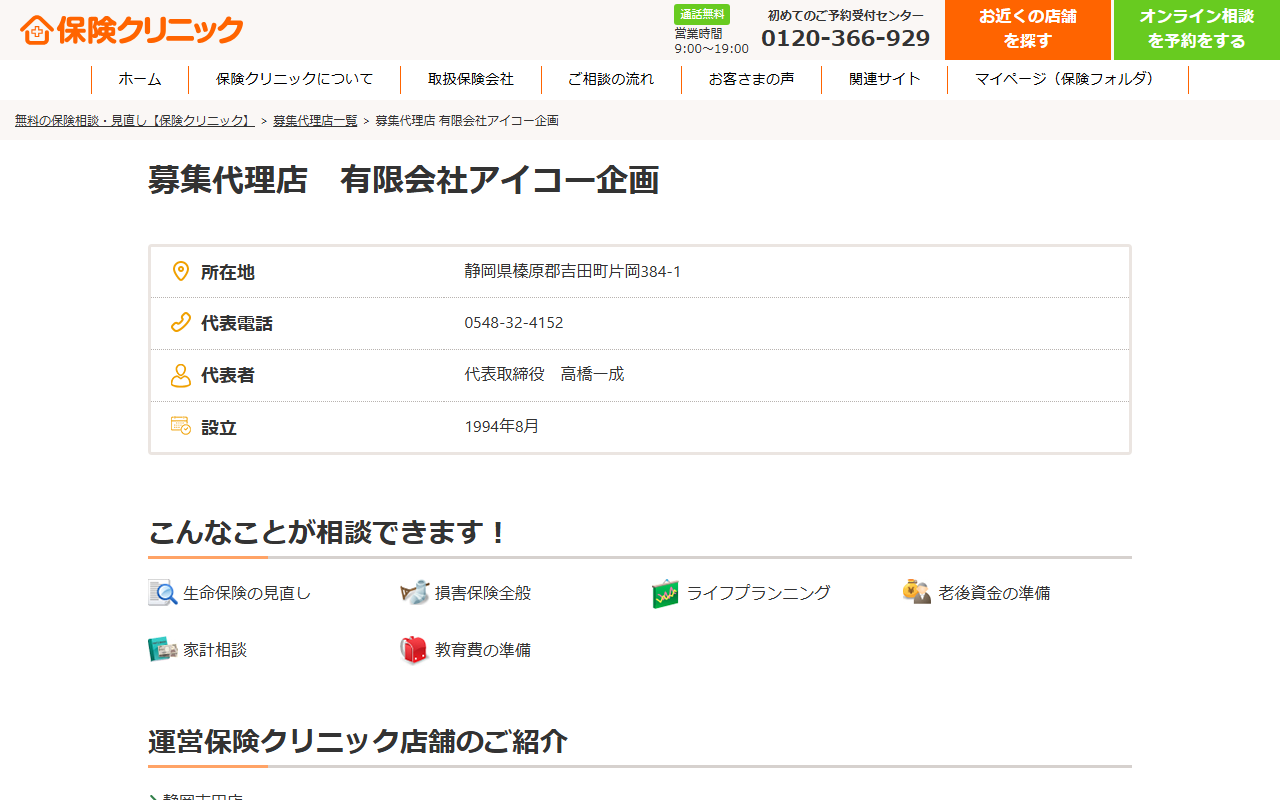Click the 損害保険全般 text
1280x800 pixels.
pyautogui.click(x=483, y=593)
